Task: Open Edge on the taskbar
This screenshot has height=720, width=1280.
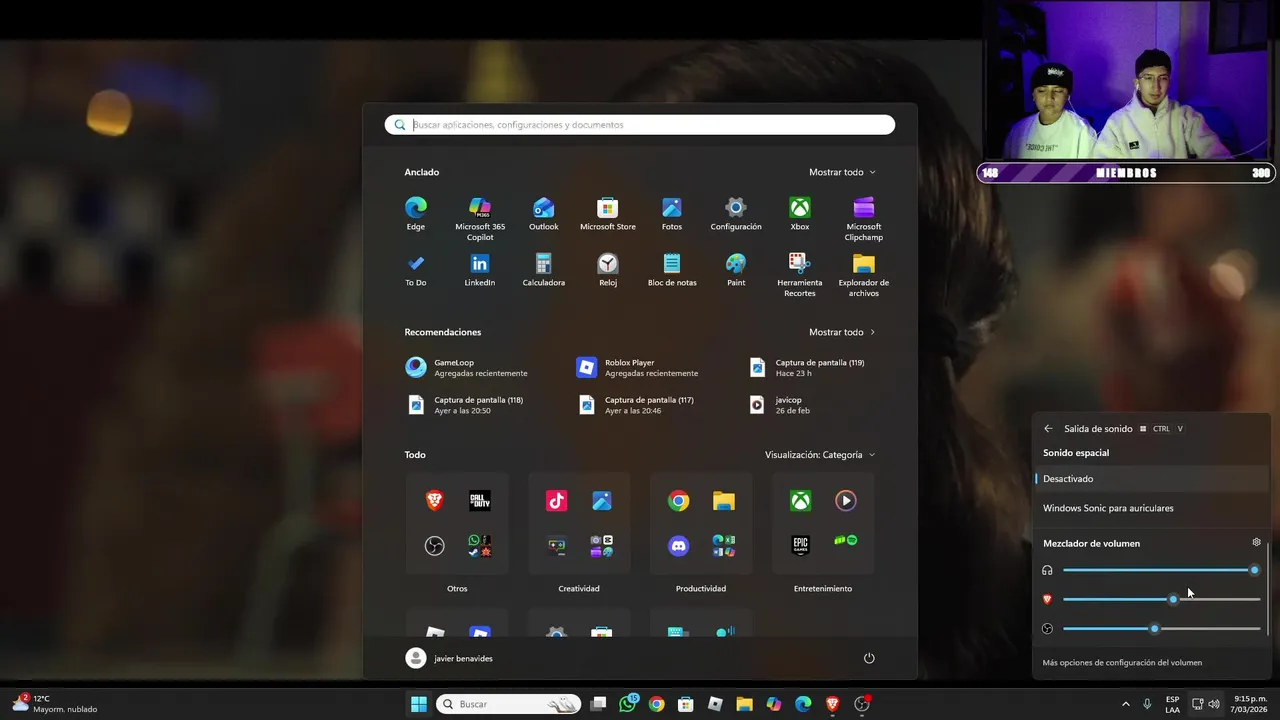Action: click(803, 704)
